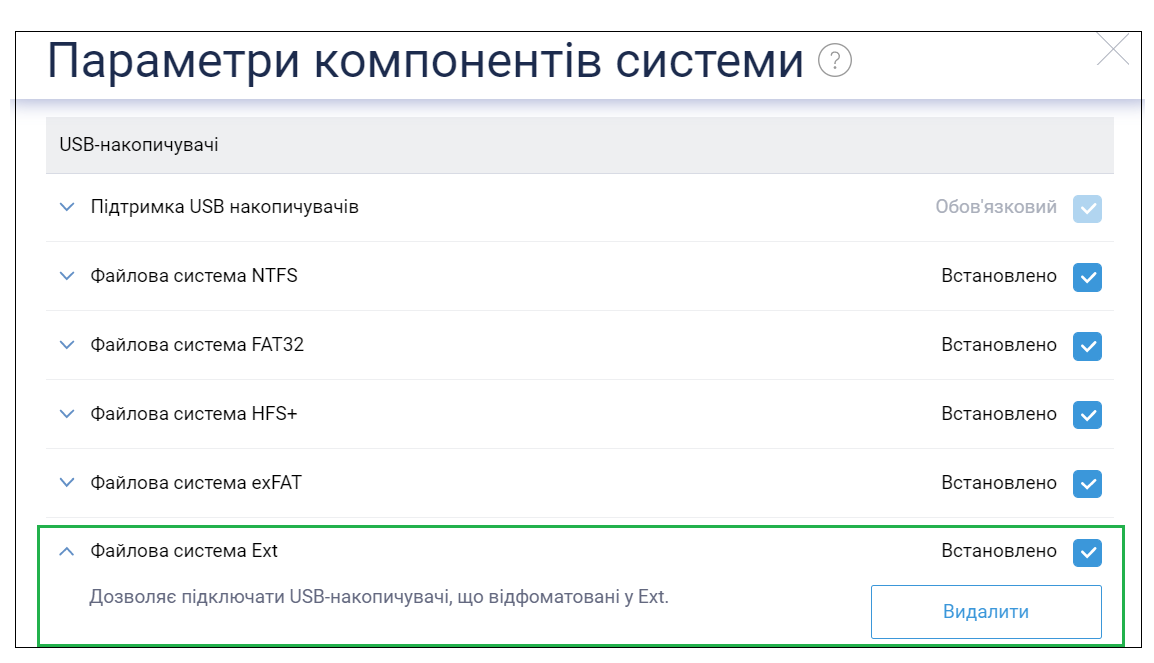Uncheck the NTFS file system checkbox
The height and width of the screenshot is (663, 1154).
(x=1087, y=277)
